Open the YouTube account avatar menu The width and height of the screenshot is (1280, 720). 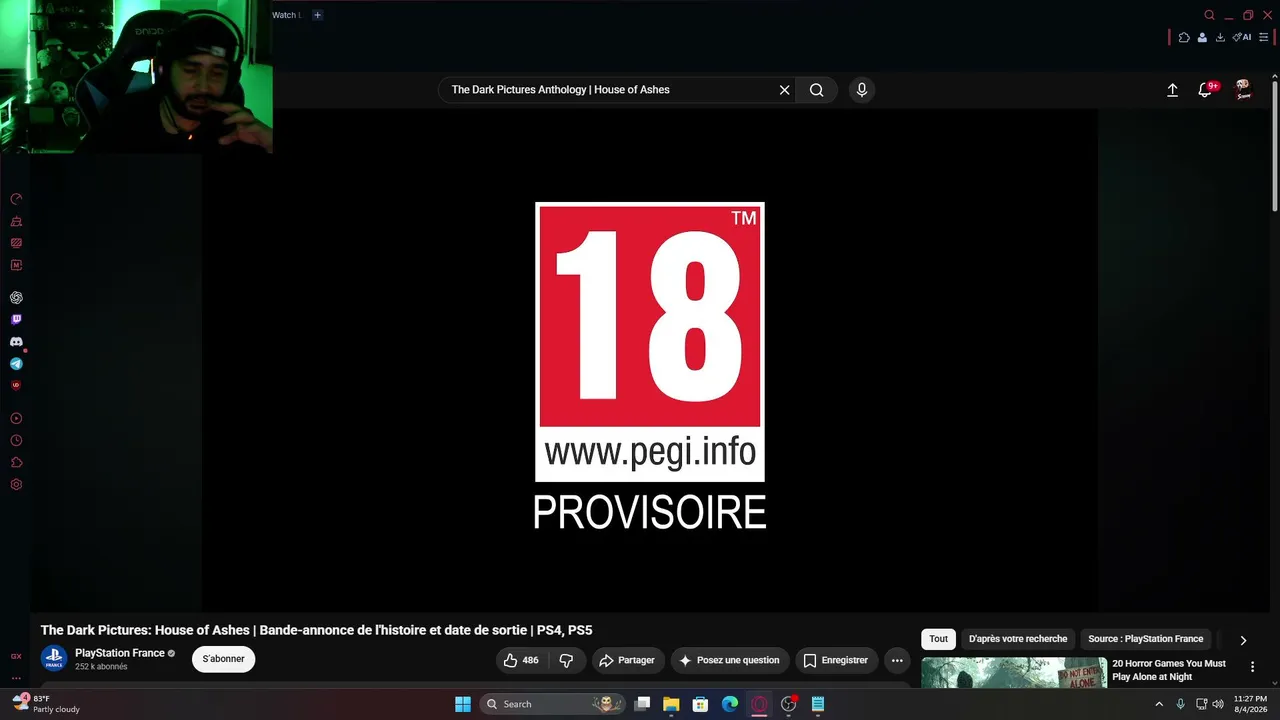[x=1243, y=90]
